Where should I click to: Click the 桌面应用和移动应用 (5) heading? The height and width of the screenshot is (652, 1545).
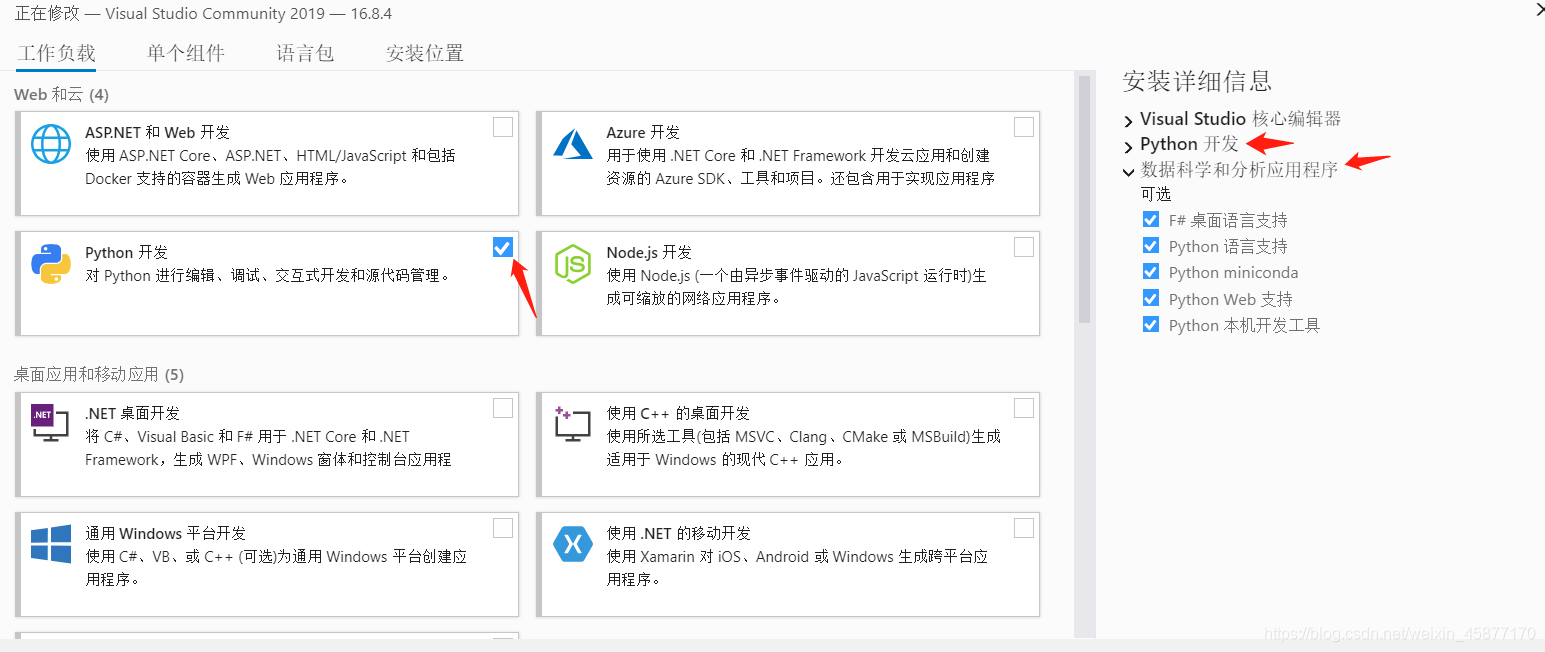99,374
